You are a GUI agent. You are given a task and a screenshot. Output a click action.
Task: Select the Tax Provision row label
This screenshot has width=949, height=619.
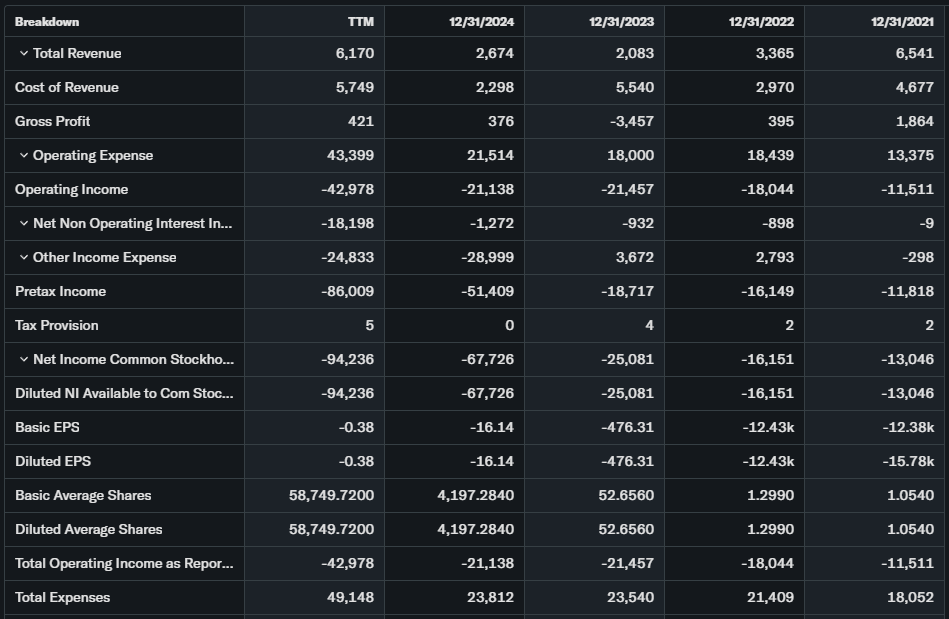click(57, 325)
